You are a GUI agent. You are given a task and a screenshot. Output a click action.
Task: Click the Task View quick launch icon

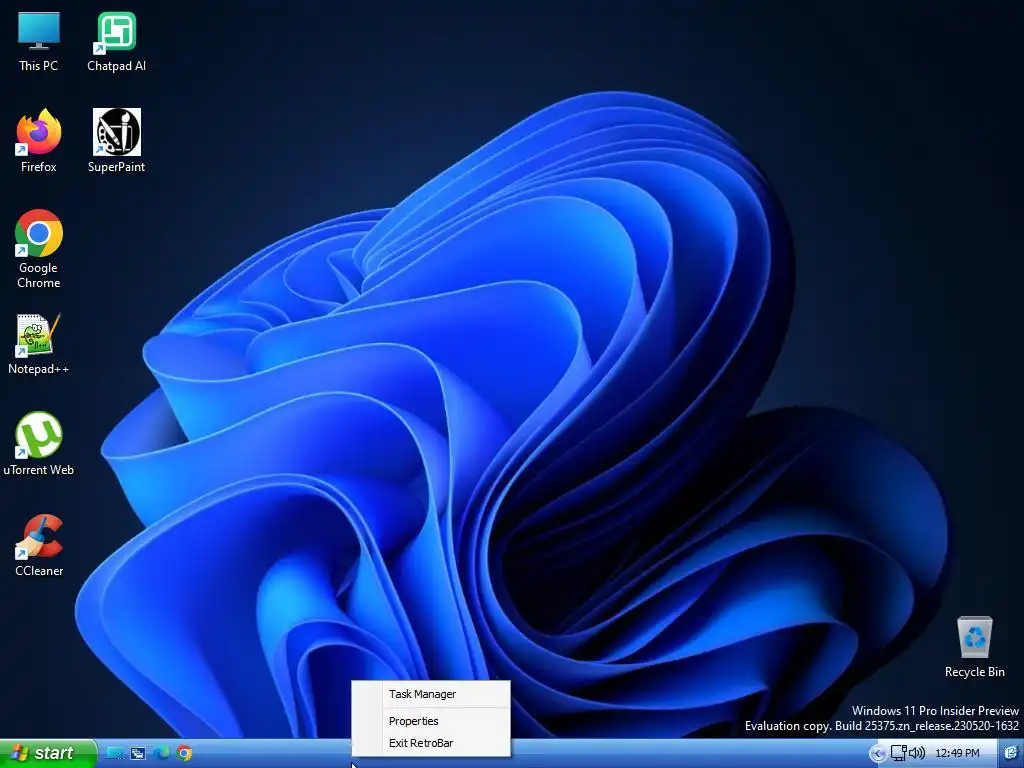138,753
